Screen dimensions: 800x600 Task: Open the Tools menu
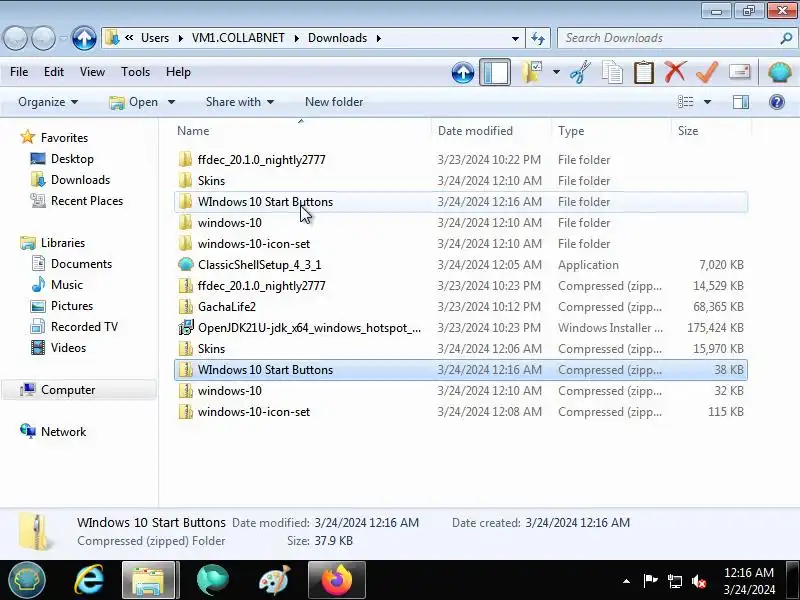pos(135,72)
